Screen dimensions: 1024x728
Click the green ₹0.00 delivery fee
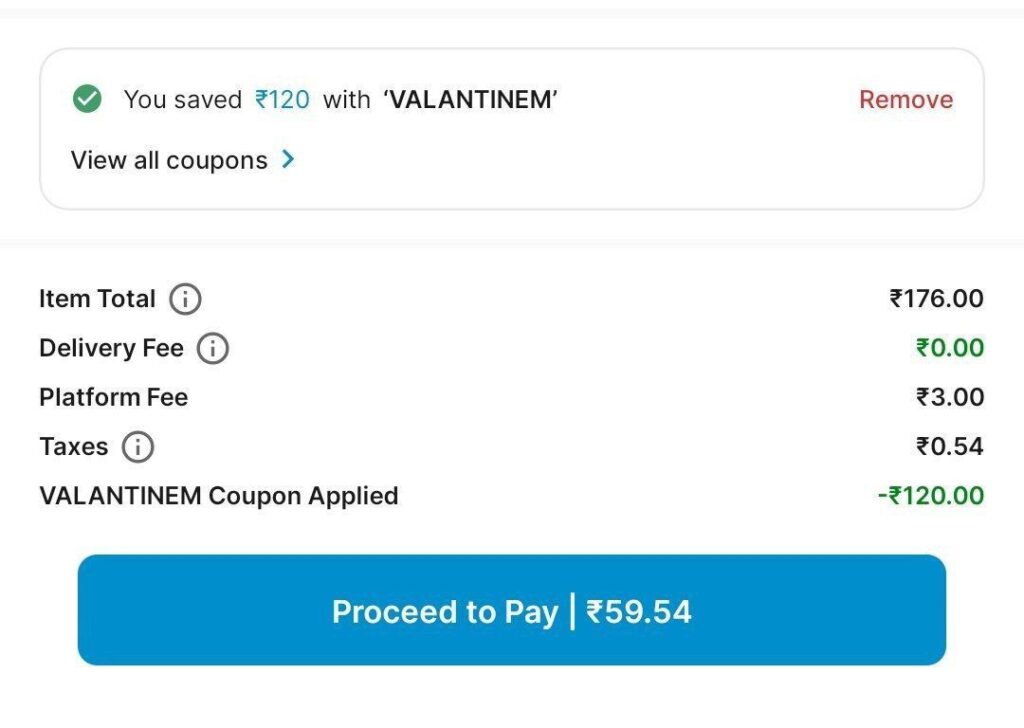[x=949, y=348]
